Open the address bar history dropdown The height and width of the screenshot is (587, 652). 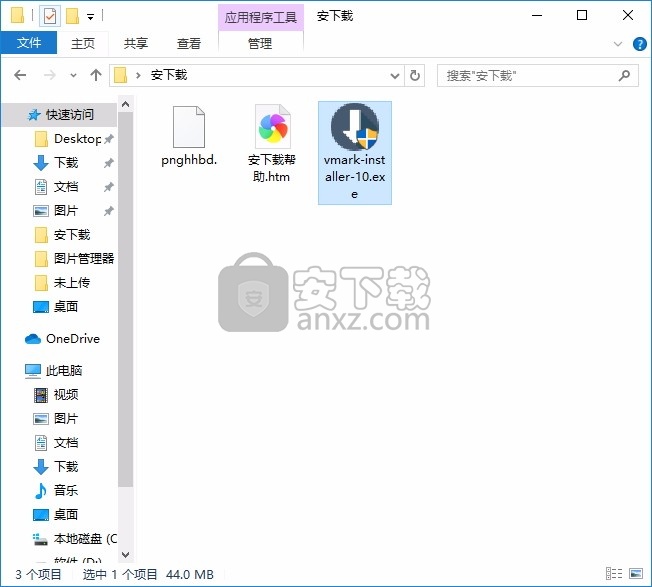pos(395,76)
